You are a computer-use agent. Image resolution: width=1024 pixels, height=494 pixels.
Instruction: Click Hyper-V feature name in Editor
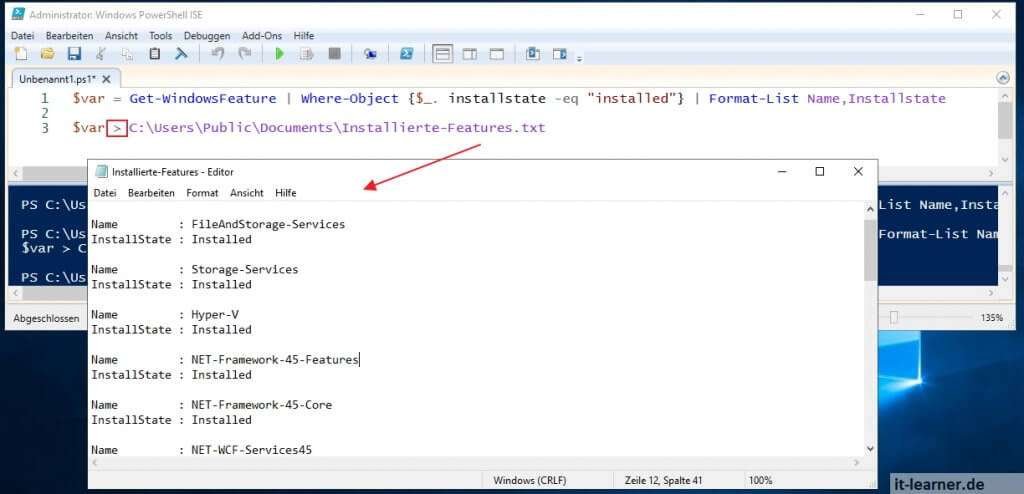[x=215, y=314]
